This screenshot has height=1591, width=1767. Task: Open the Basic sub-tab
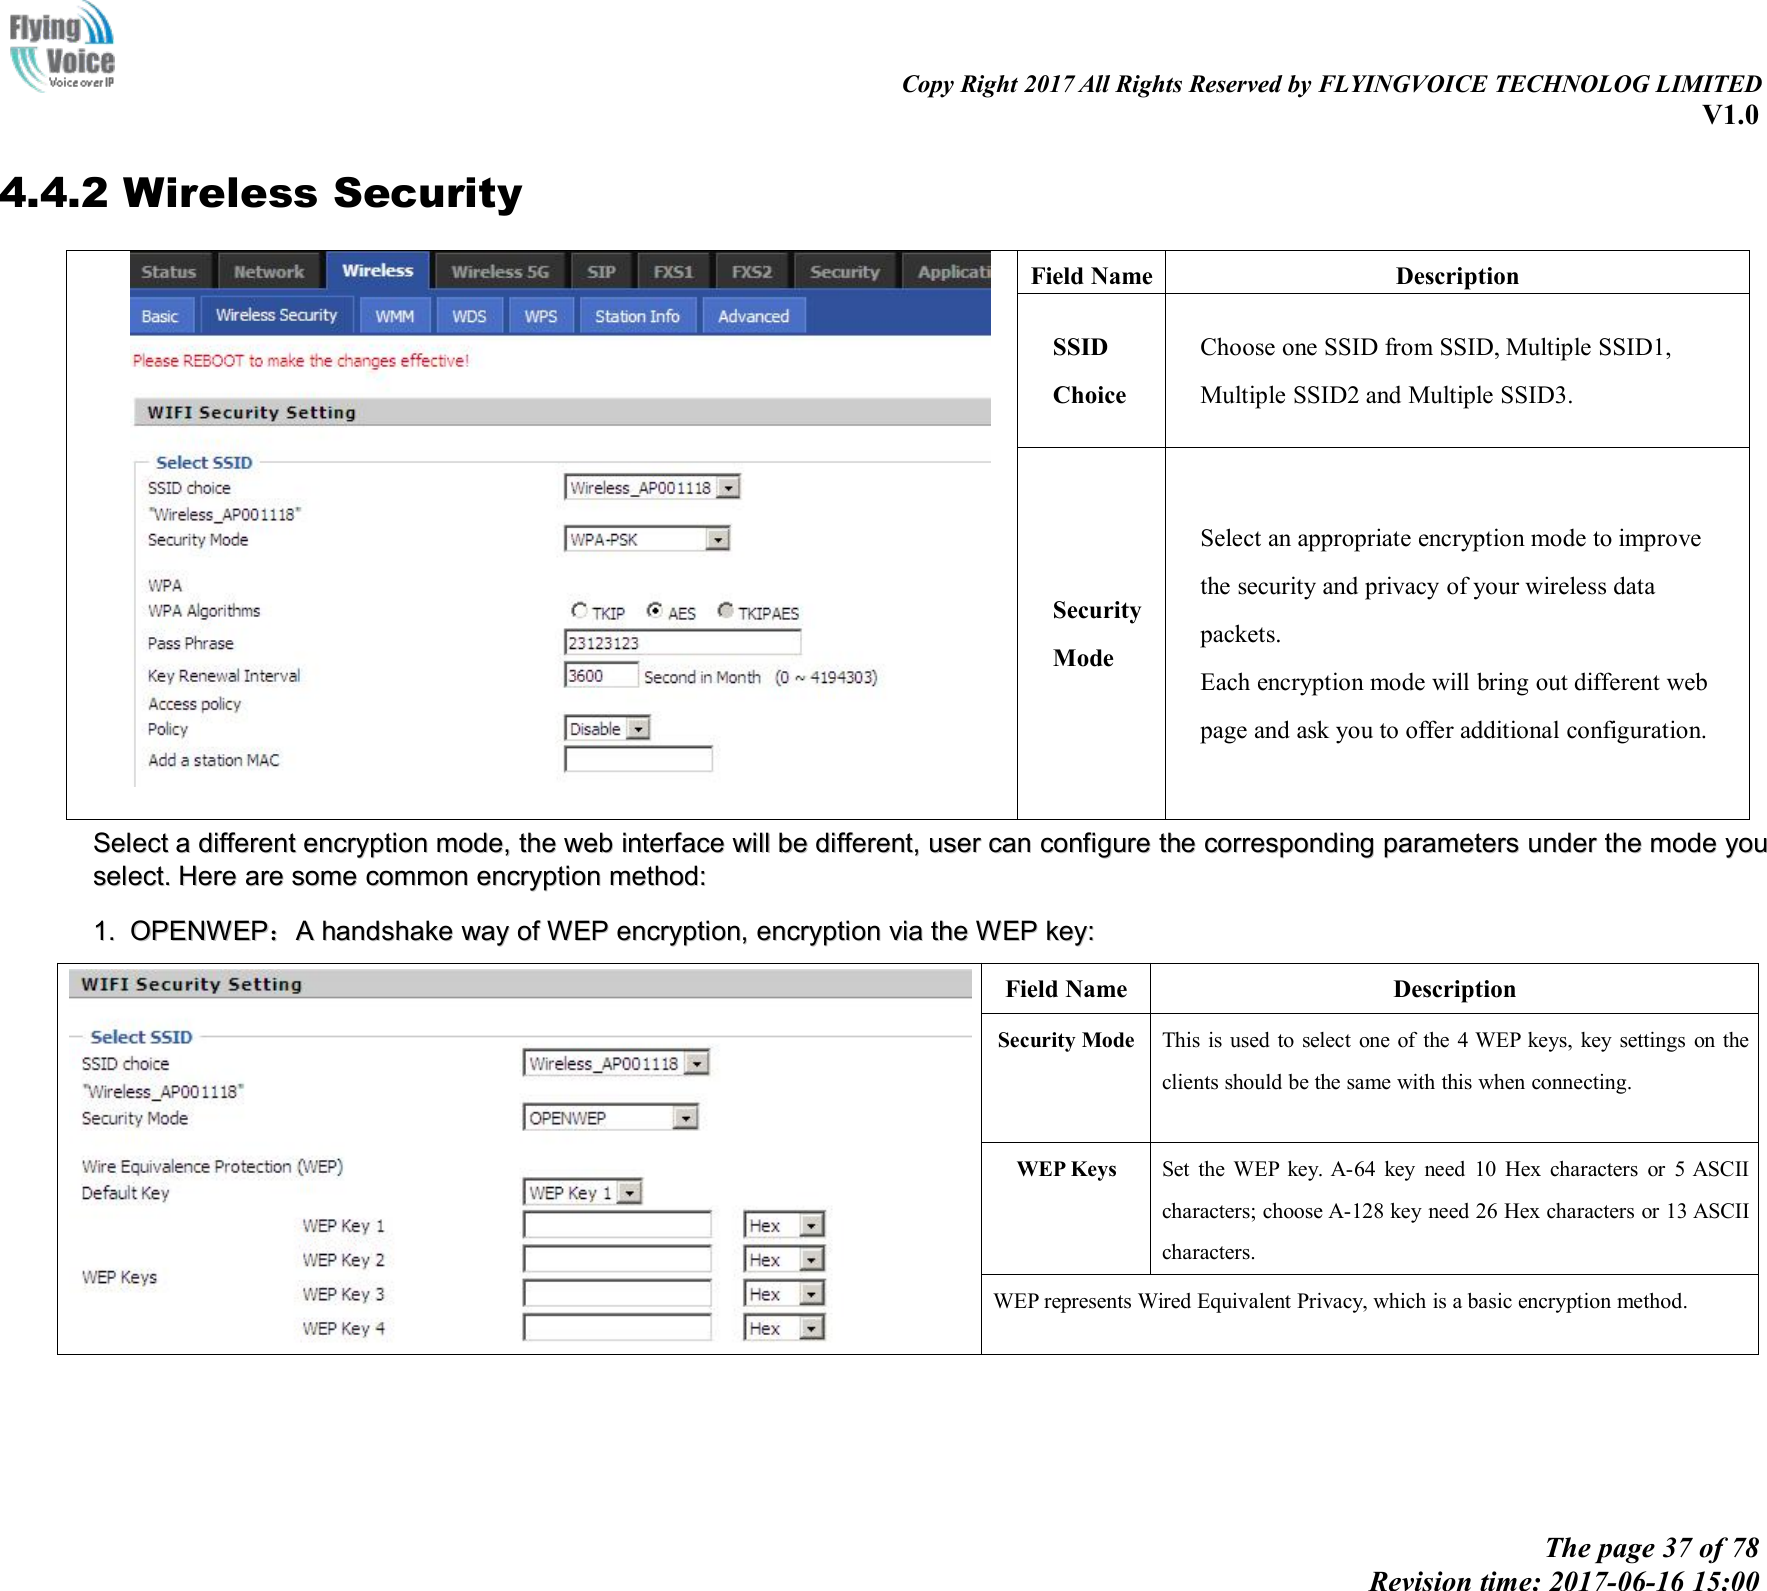161,315
